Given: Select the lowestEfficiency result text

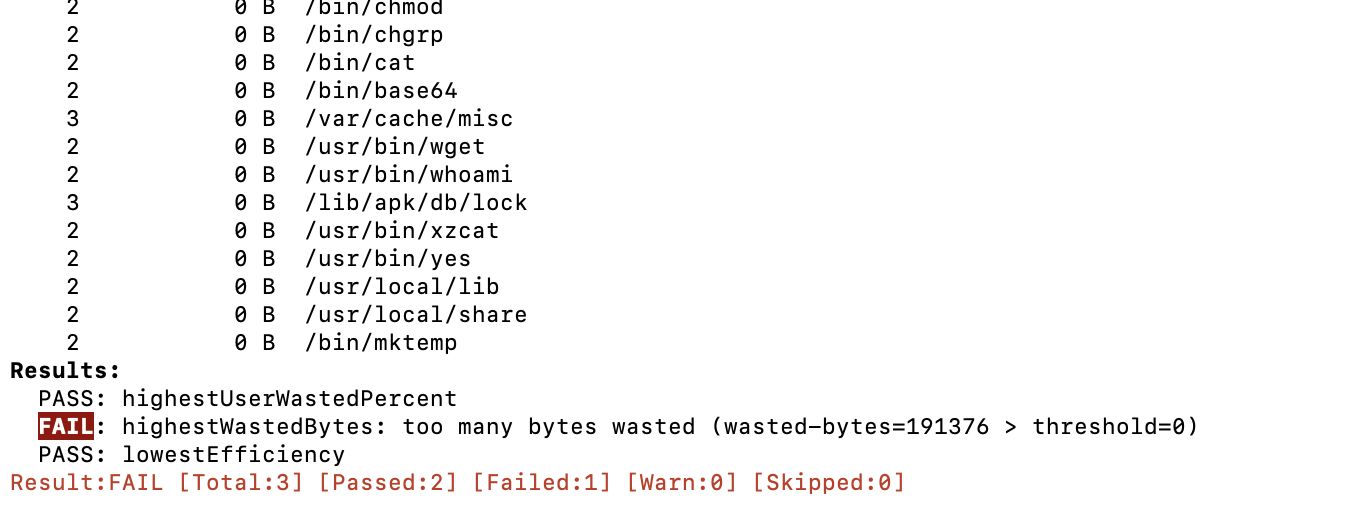Looking at the screenshot, I should tap(233, 455).
